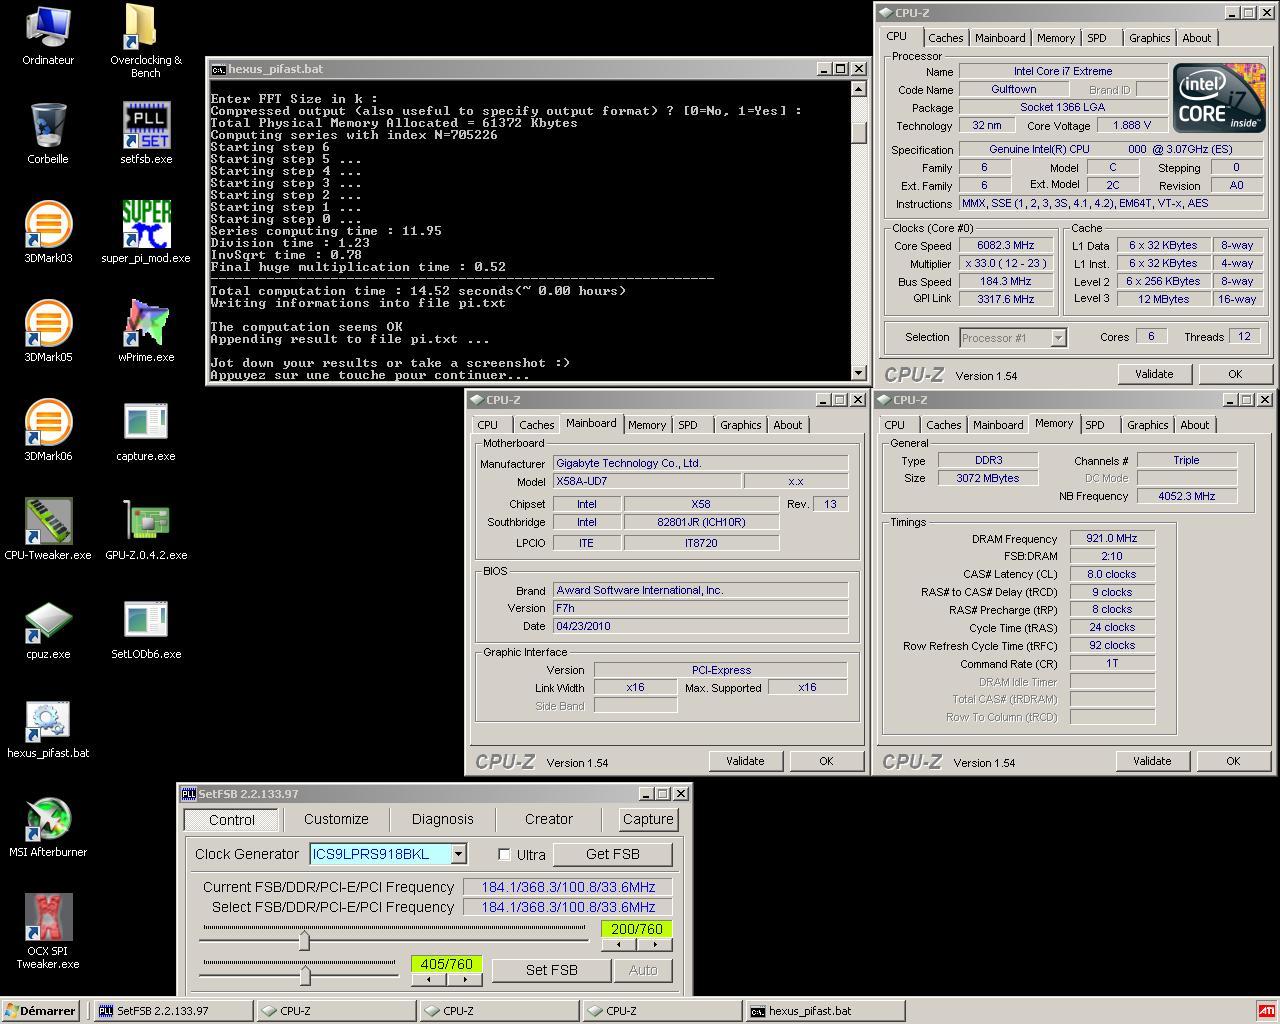This screenshot has width=1280, height=1024.
Task: Click the console scroll-down arrow
Action: [858, 372]
